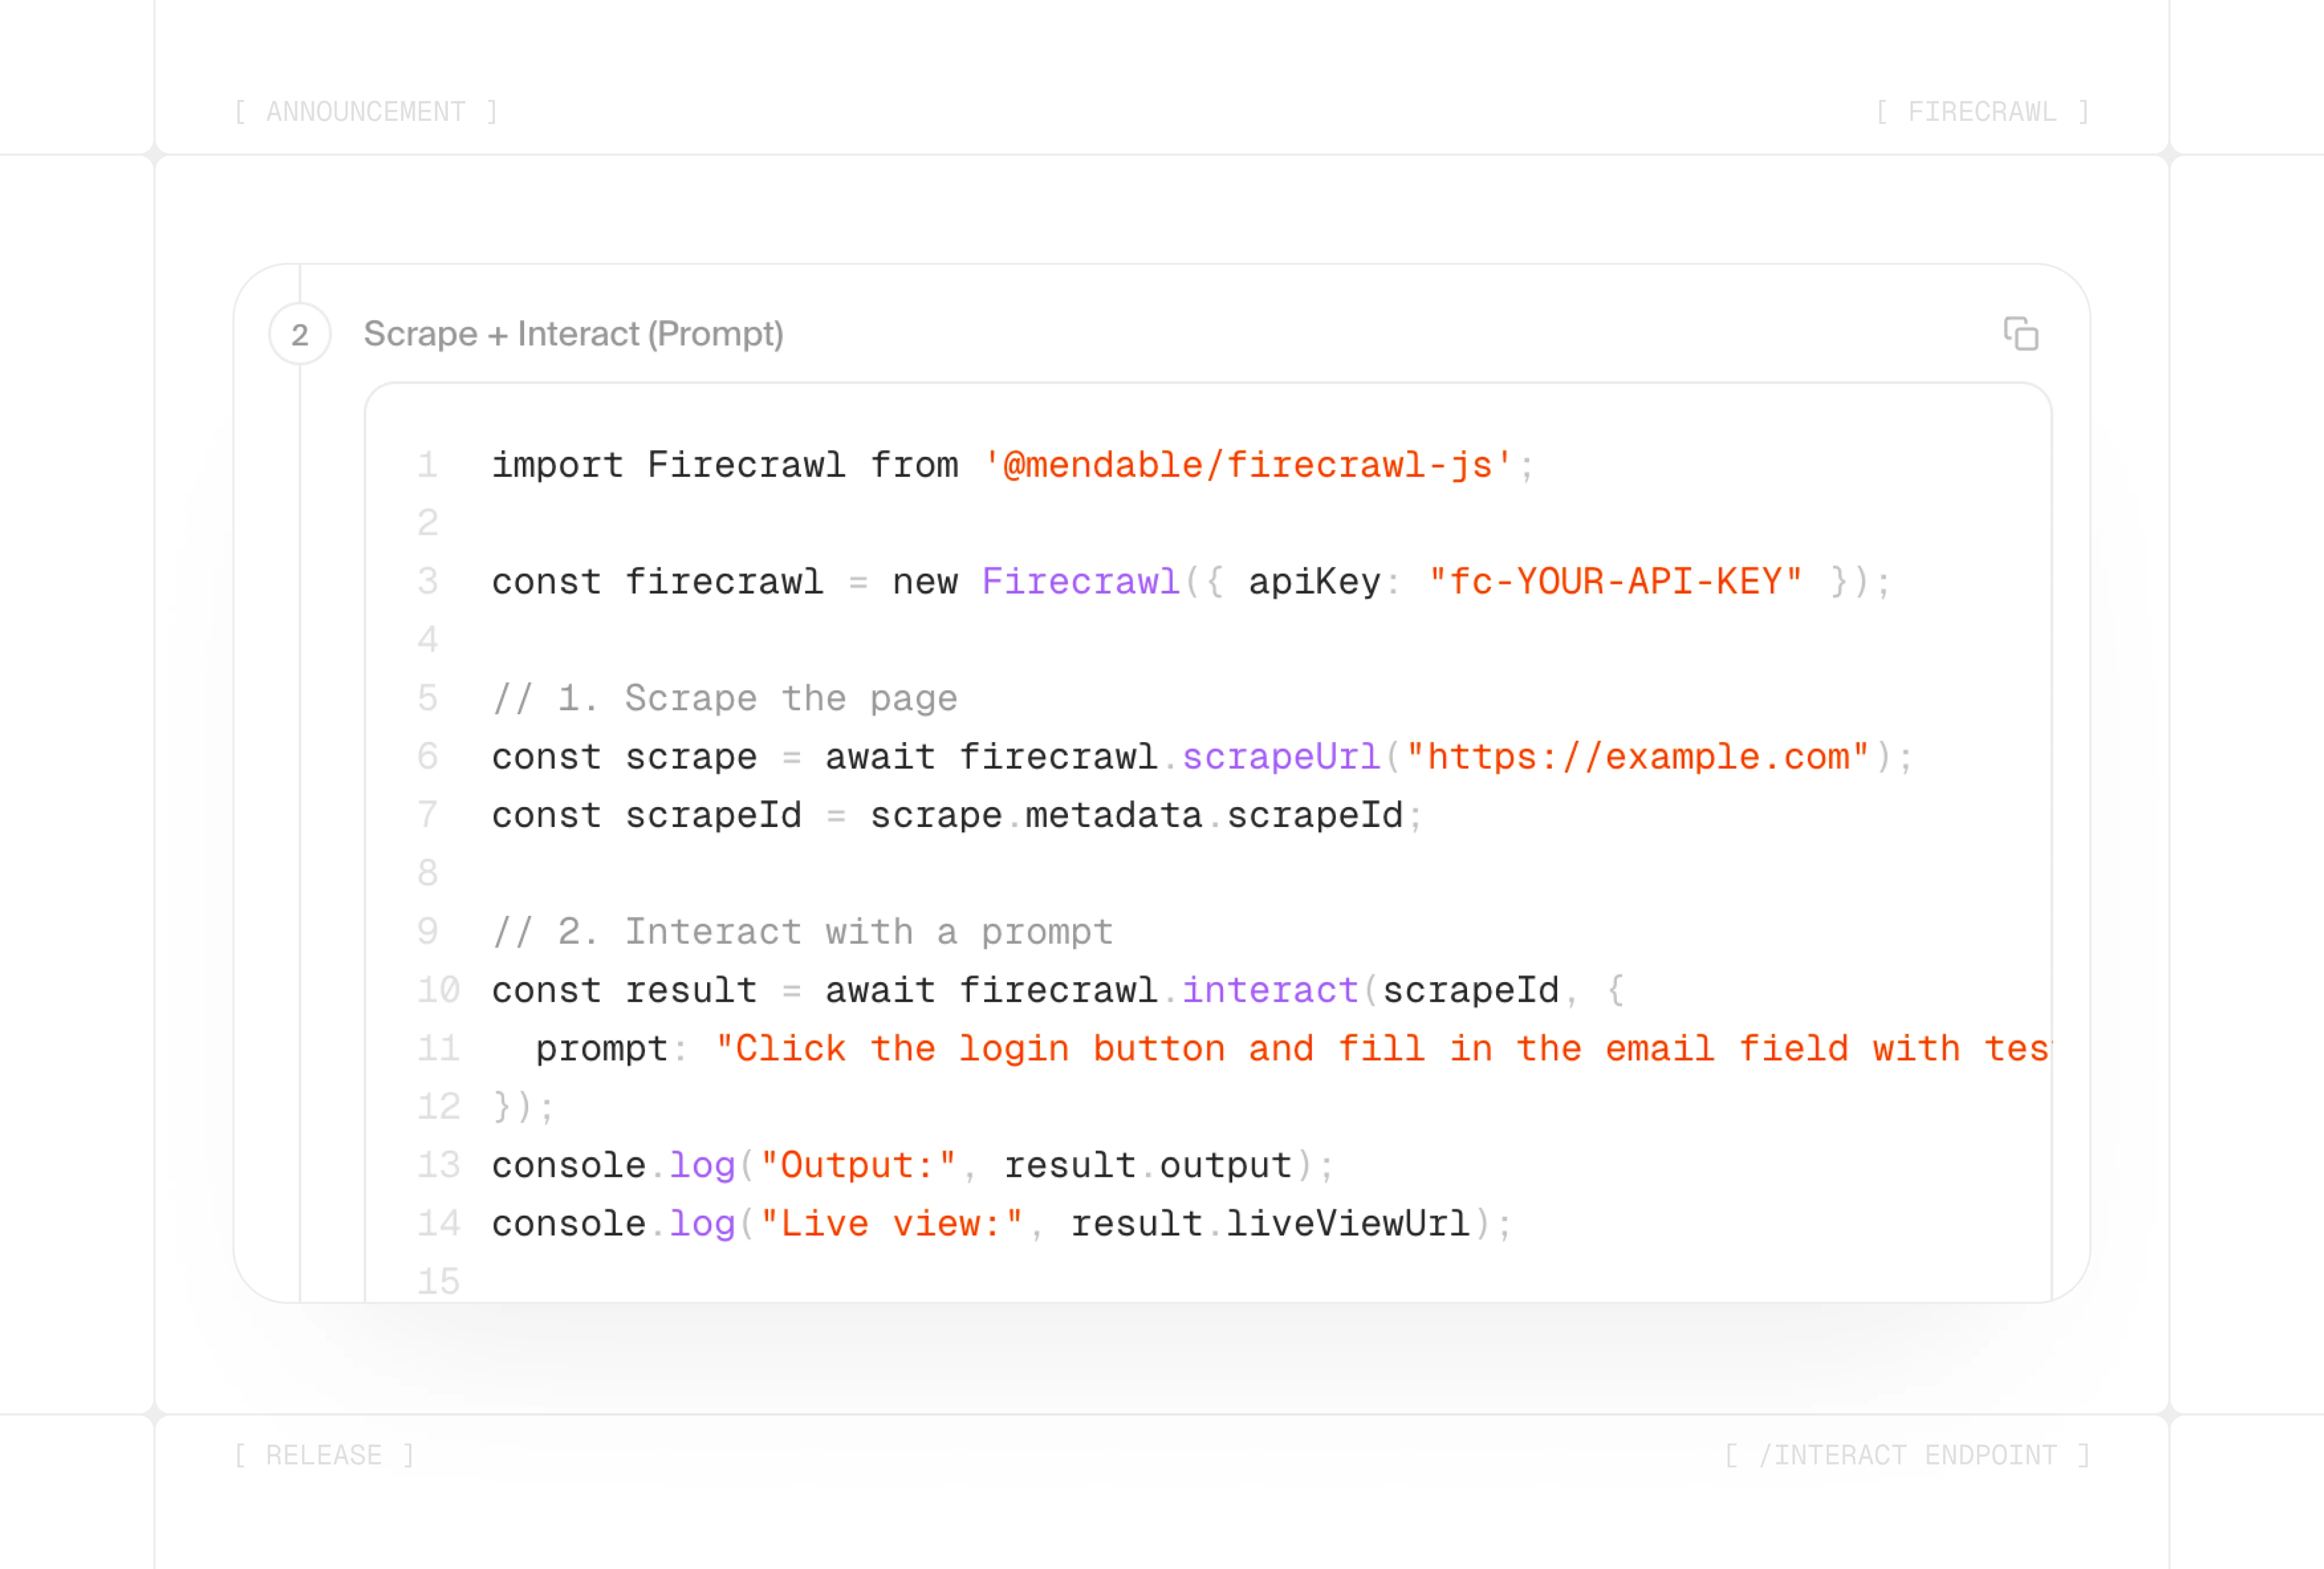Viewport: 2324px width, 1569px height.
Task: Click line number 10 in the gutter
Action: point(438,990)
